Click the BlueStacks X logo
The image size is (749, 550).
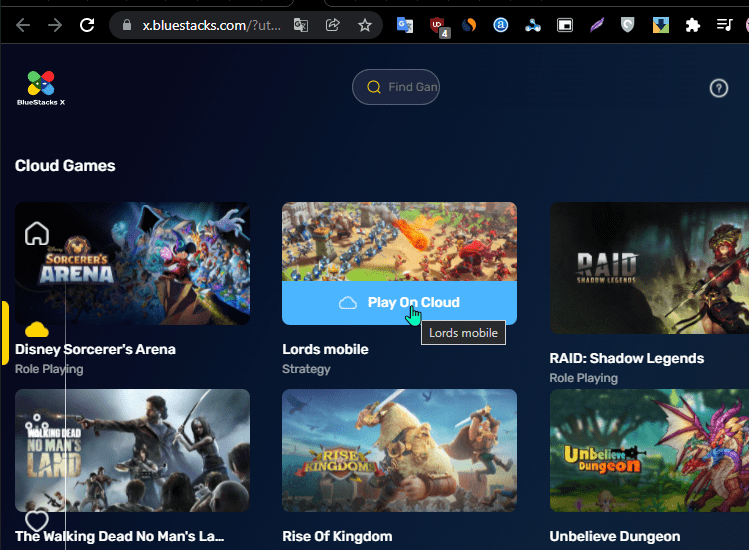(41, 88)
